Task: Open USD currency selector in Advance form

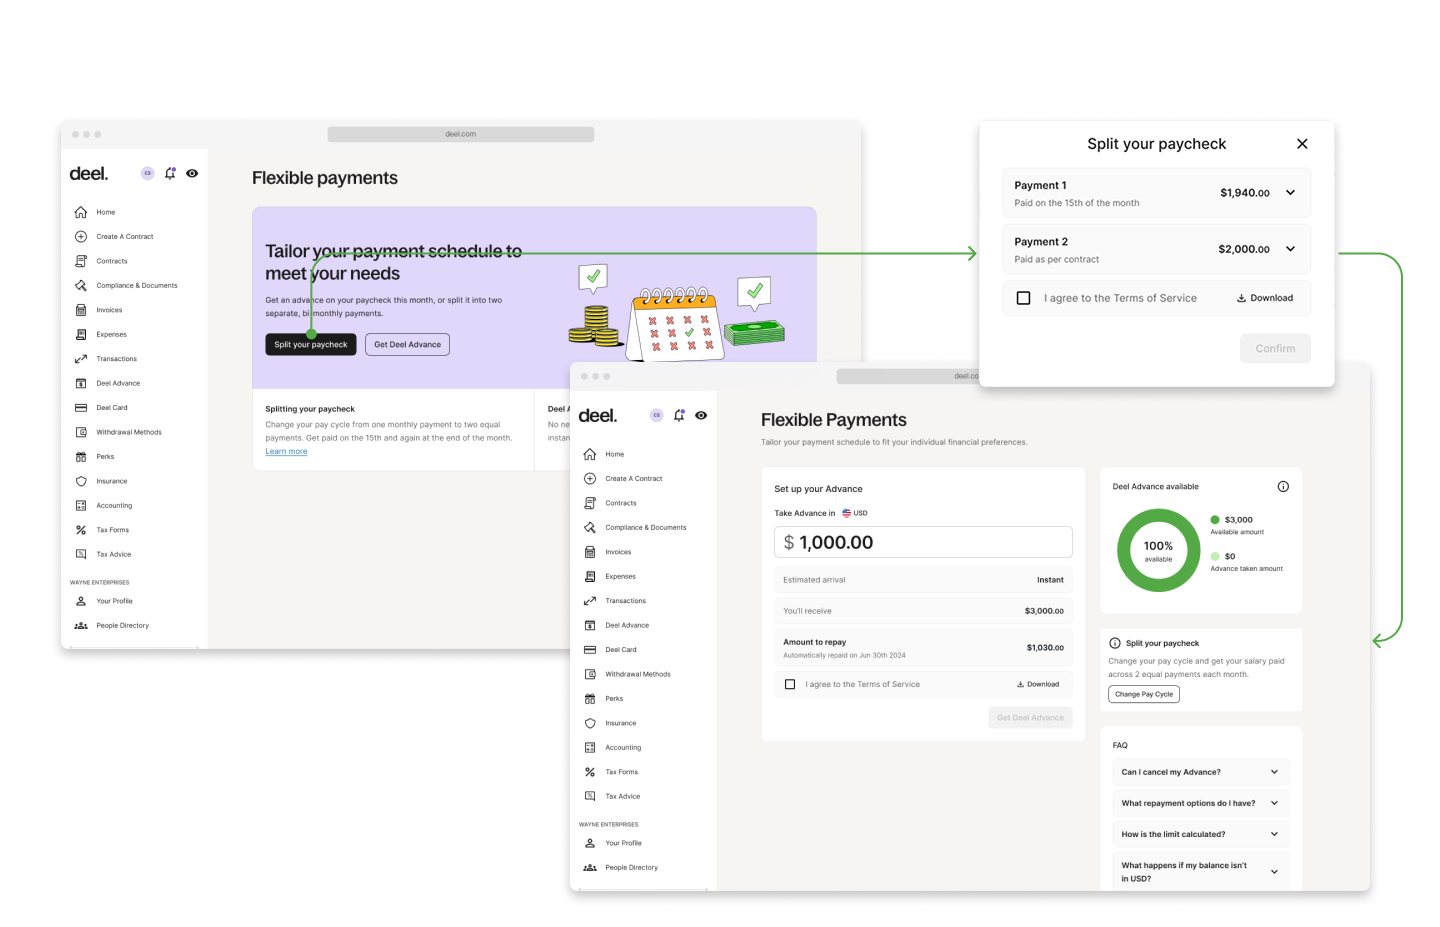Action: [855, 513]
